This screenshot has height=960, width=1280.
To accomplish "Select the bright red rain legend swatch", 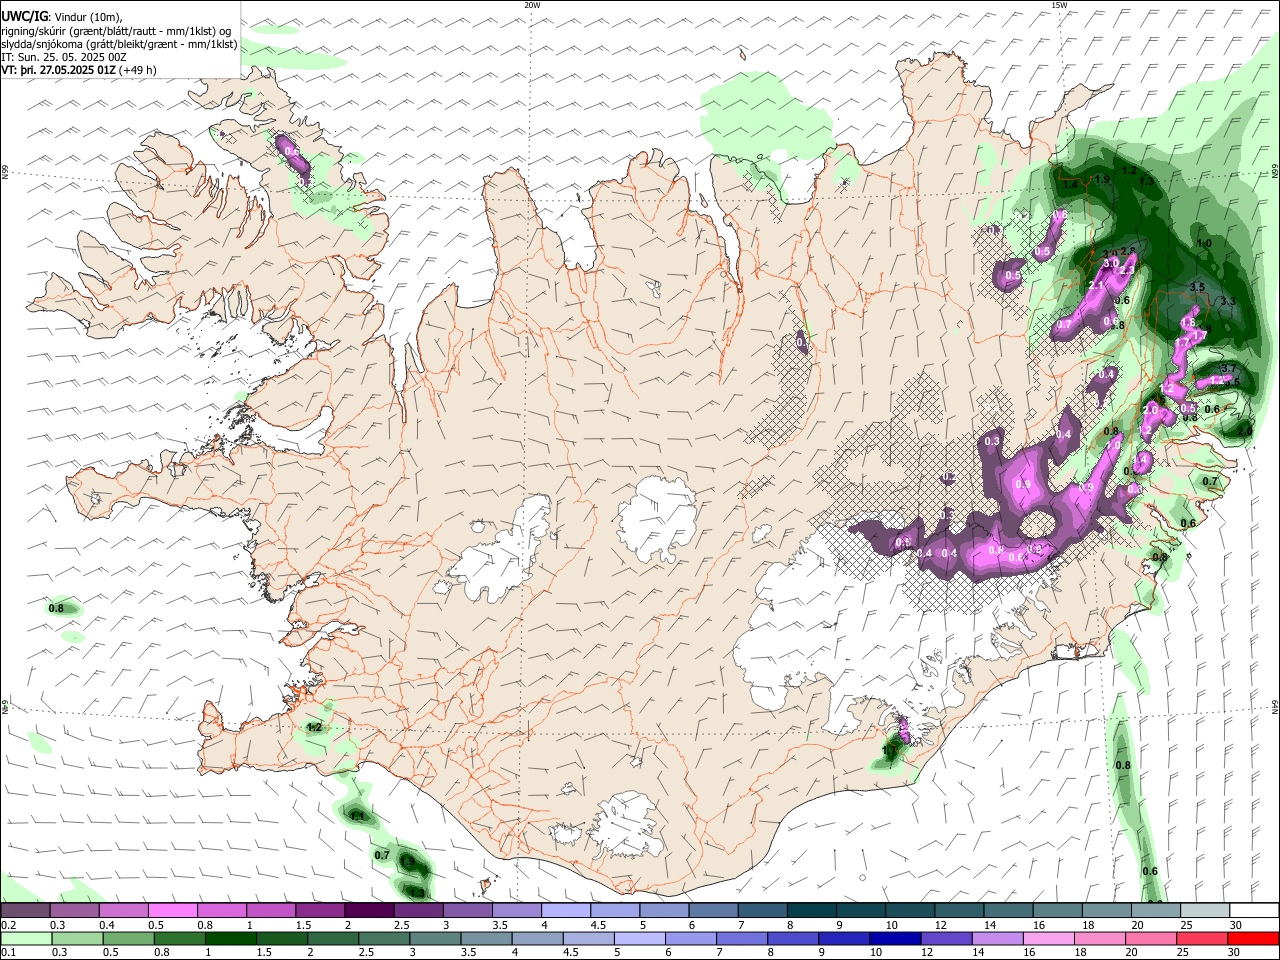I will click(x=1252, y=939).
